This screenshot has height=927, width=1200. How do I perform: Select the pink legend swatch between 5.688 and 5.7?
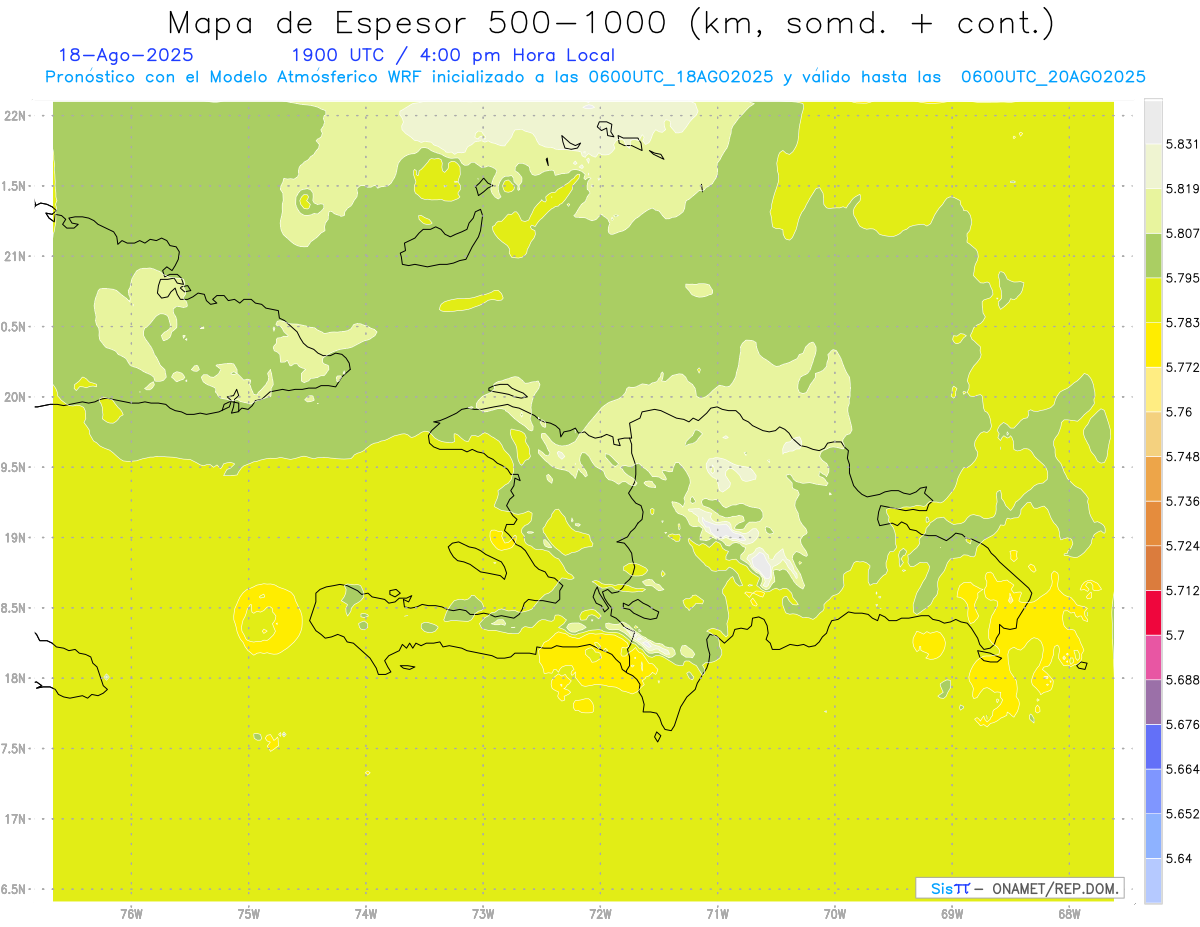point(1153,657)
